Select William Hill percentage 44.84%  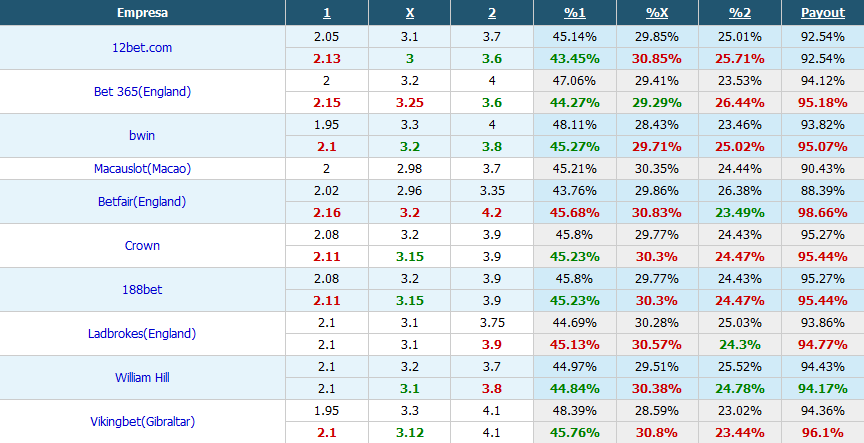575,390
